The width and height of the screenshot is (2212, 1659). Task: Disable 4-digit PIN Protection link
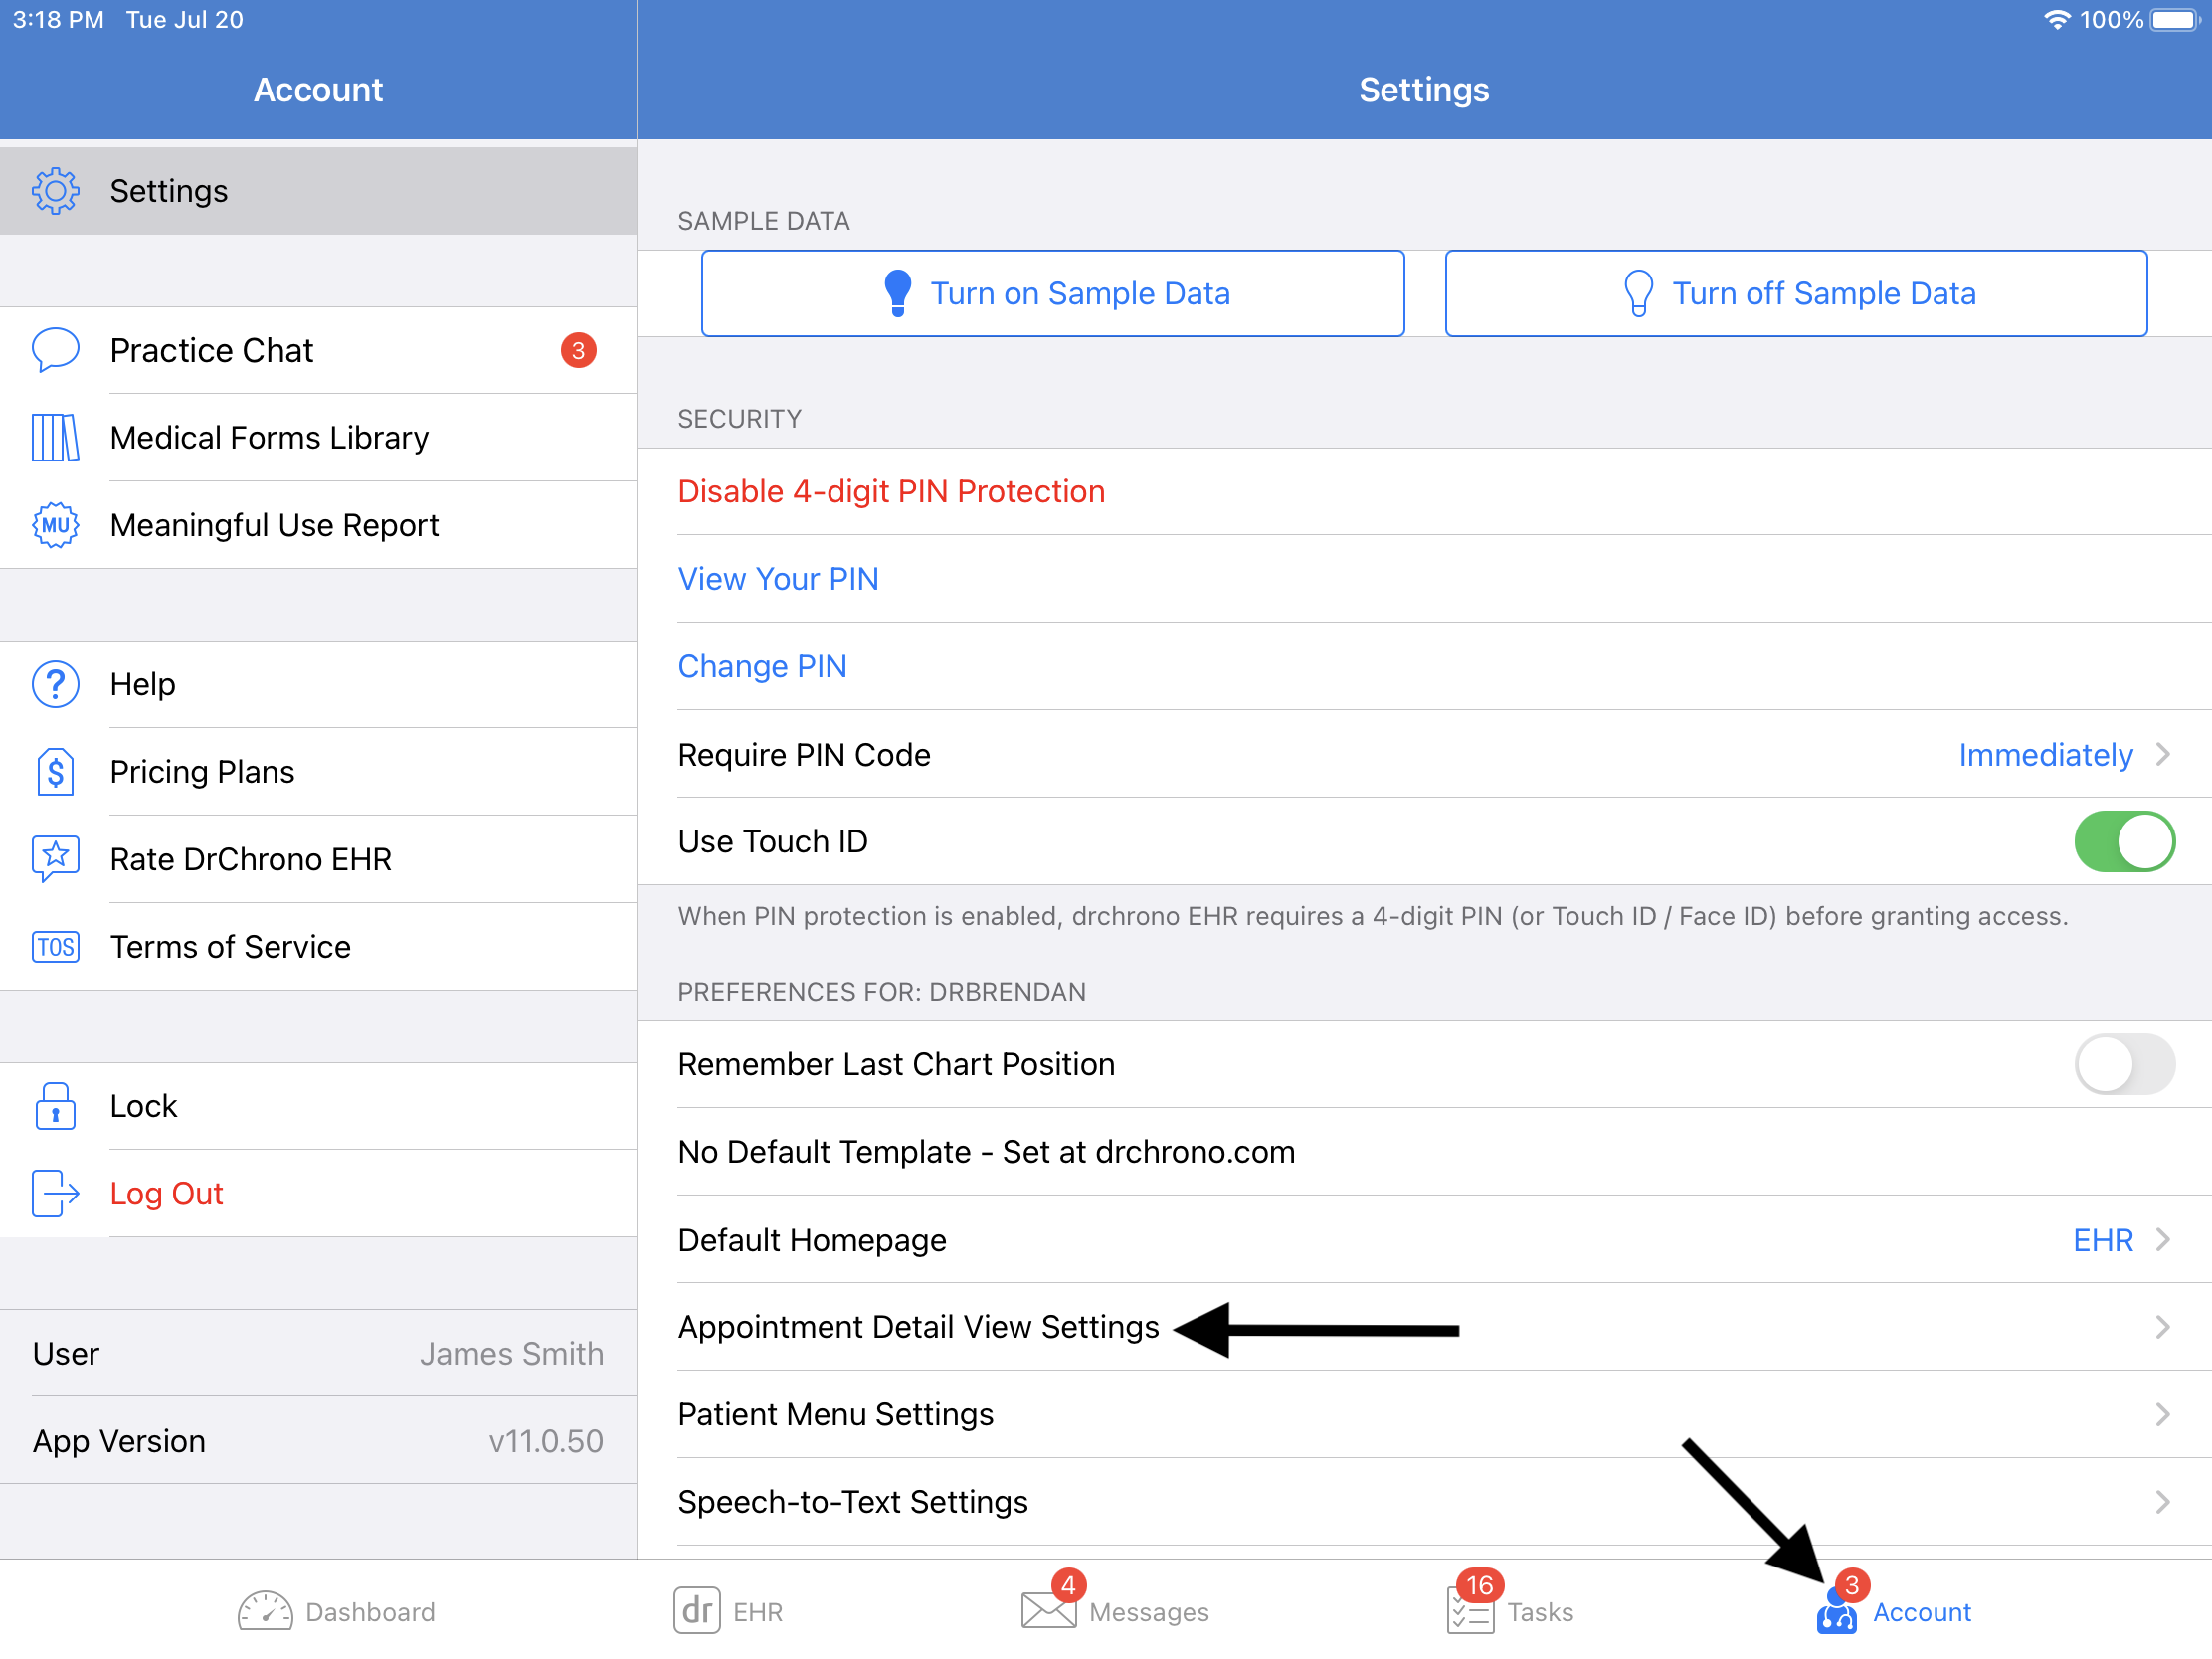click(x=892, y=491)
